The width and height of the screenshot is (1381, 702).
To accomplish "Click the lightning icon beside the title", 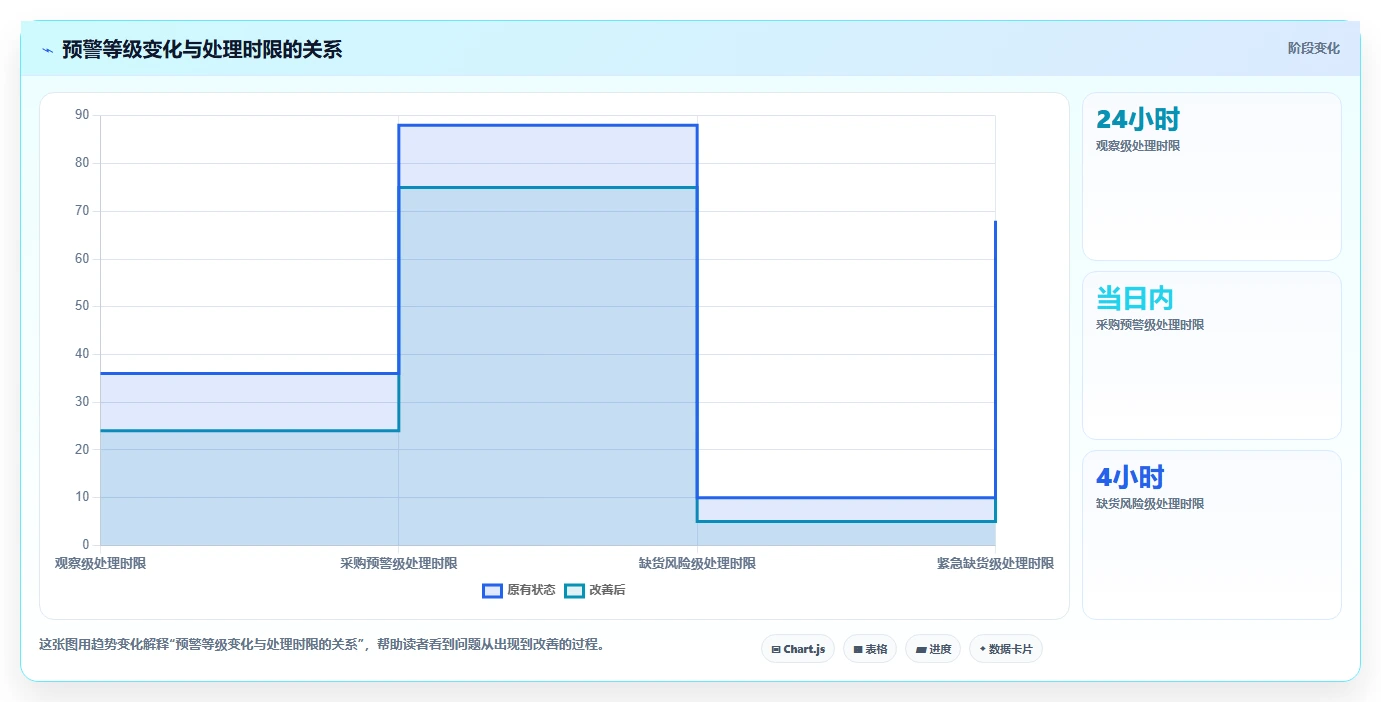I will (47, 50).
